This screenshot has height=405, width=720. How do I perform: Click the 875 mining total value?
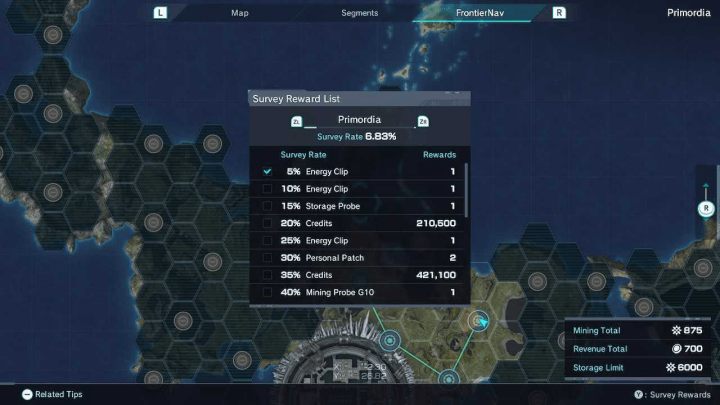(692, 330)
